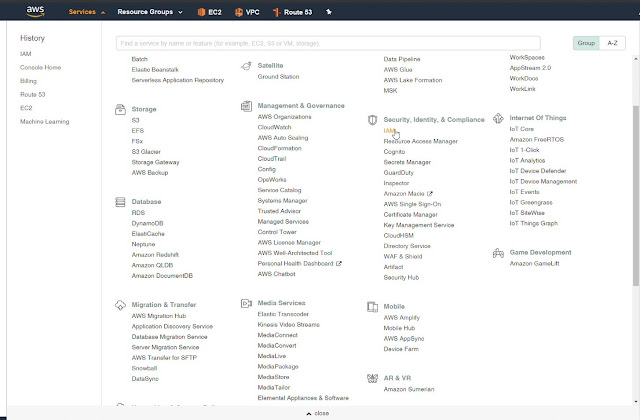This screenshot has width=640, height=420.
Task: Open VPC shortcut icon in top bar
Action: coord(239,12)
